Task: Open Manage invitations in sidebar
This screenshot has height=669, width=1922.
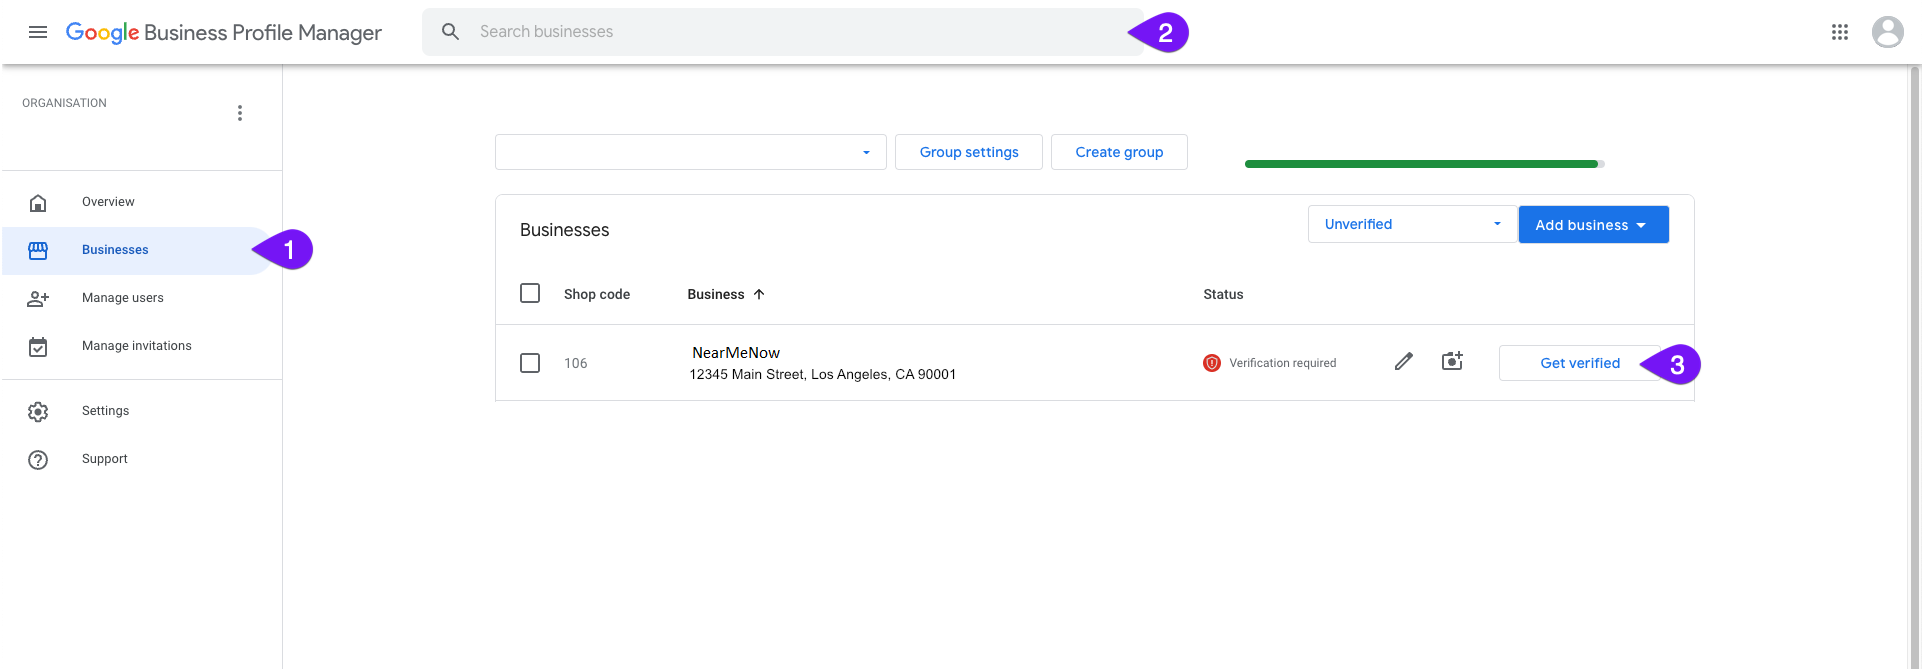Action: (x=136, y=346)
